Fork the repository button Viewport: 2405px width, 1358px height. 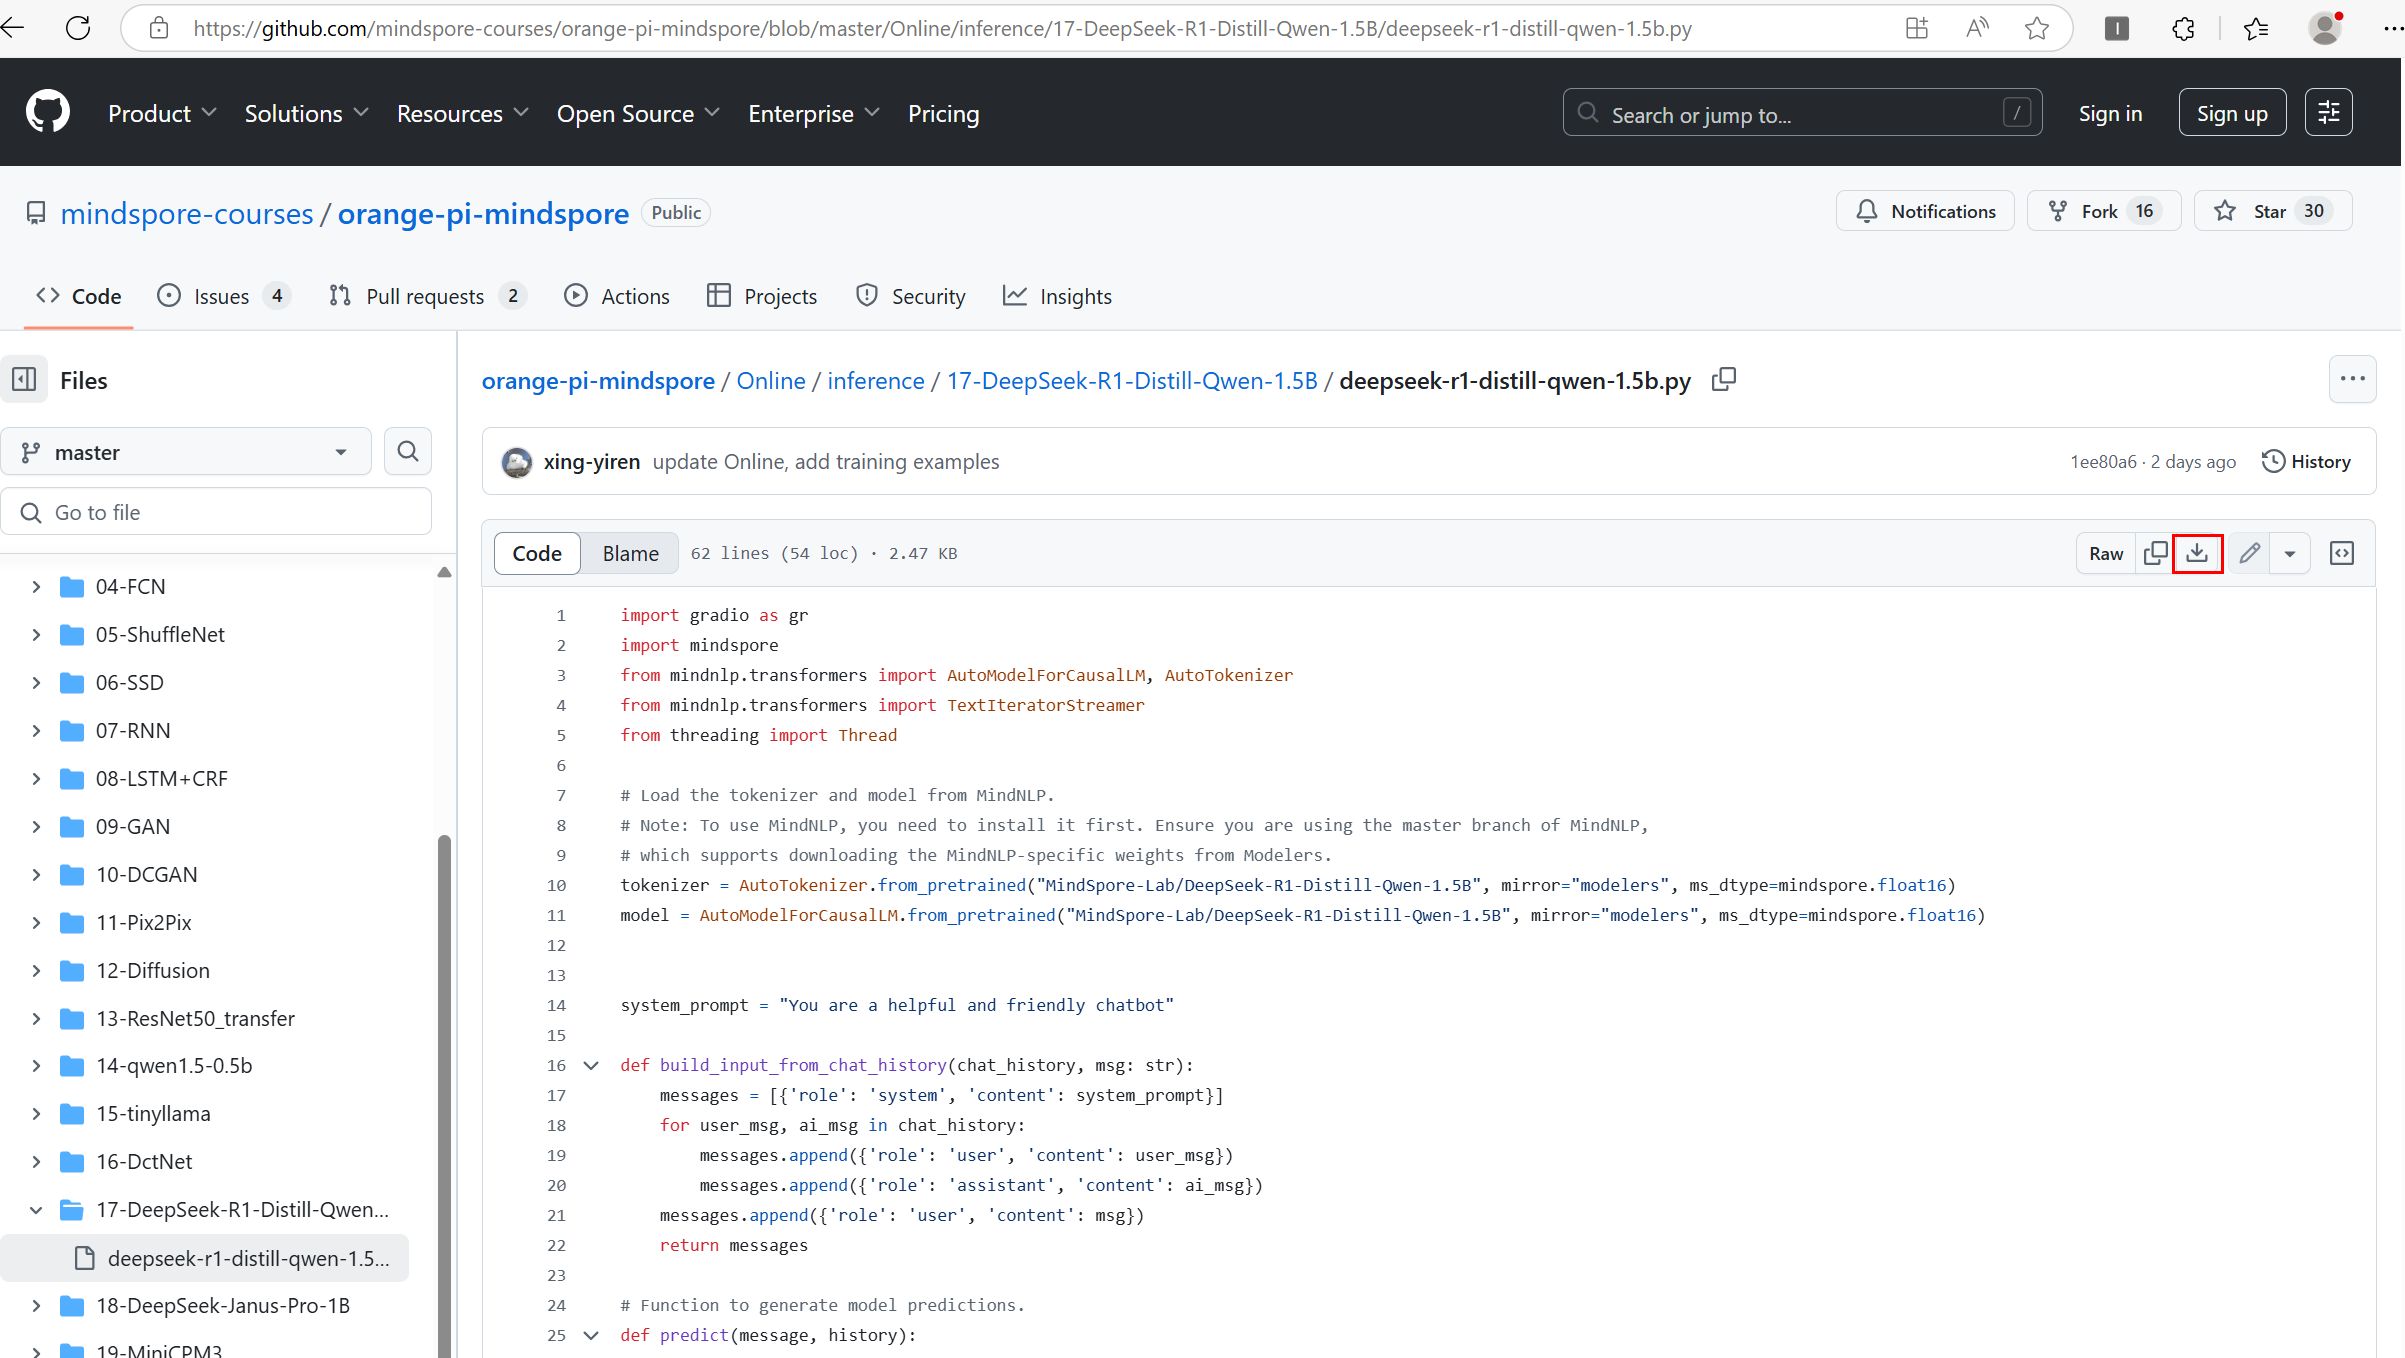pyautogui.click(x=2104, y=211)
